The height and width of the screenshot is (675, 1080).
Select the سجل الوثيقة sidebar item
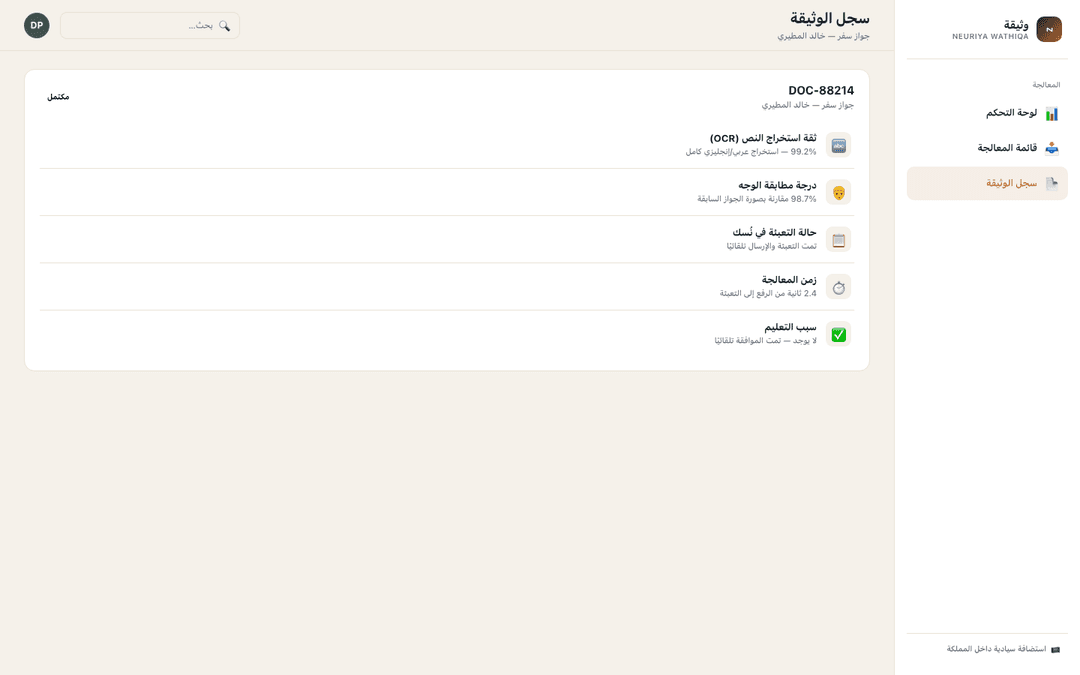pos(987,183)
